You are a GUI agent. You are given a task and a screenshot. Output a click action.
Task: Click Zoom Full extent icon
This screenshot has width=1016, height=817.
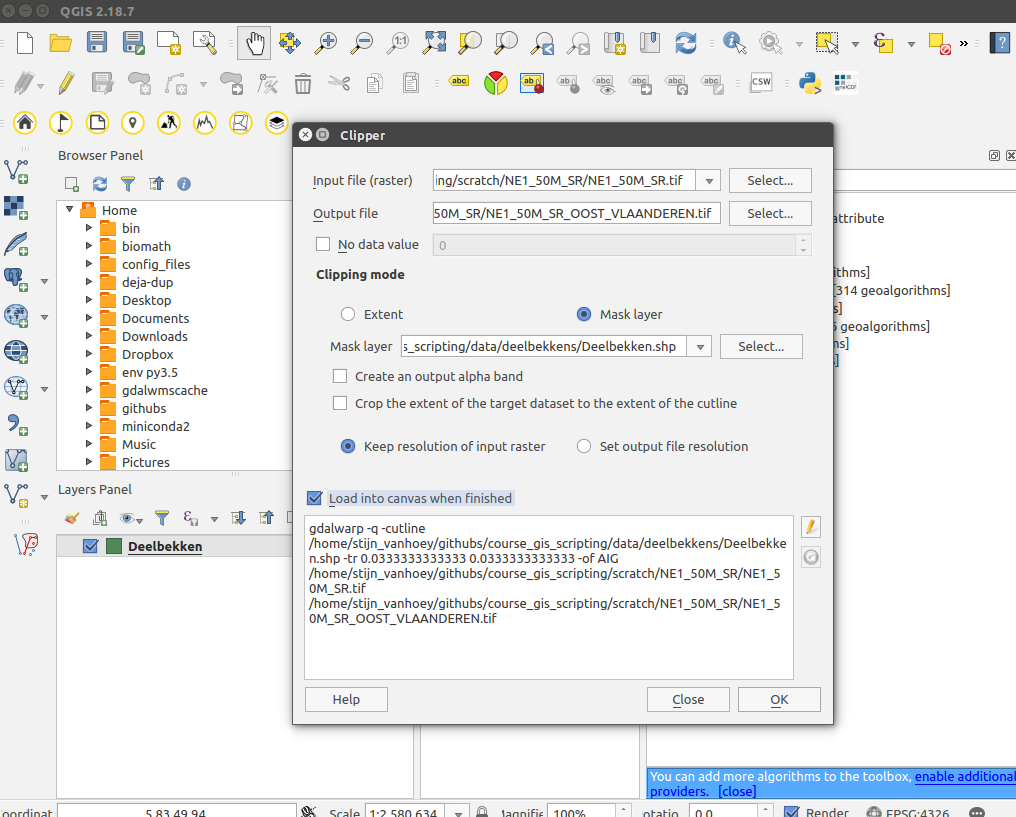[x=434, y=43]
